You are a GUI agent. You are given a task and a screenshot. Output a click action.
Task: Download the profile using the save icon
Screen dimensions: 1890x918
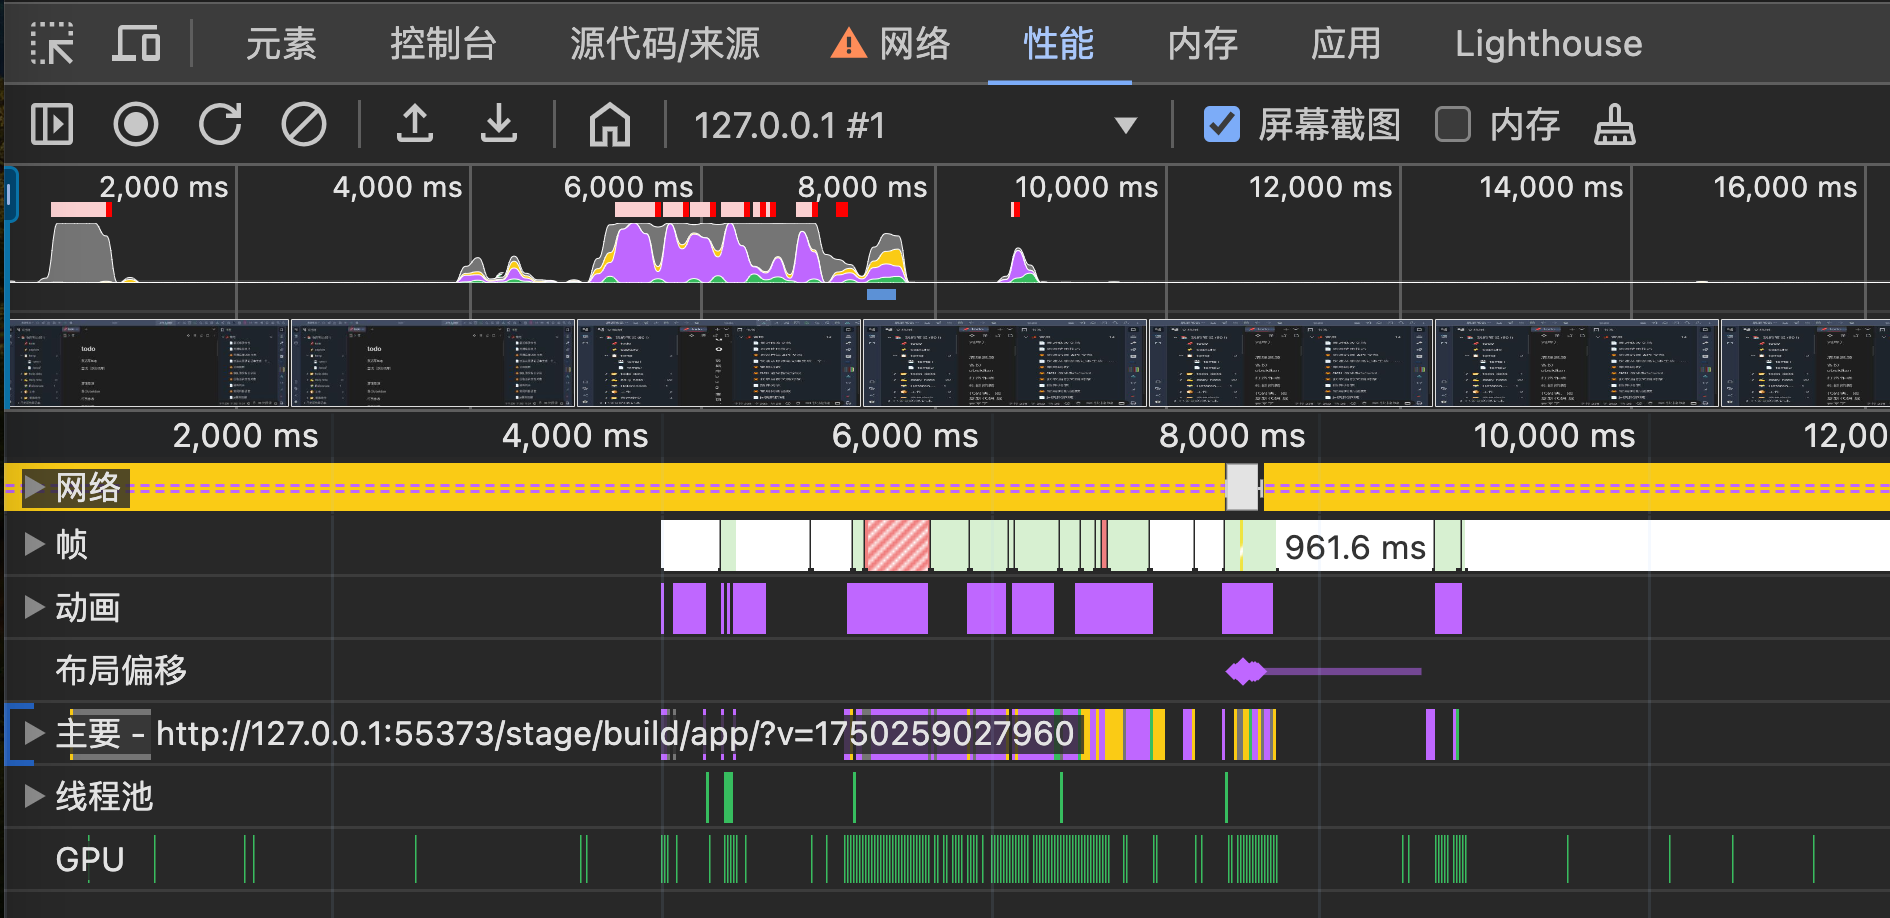tap(499, 125)
